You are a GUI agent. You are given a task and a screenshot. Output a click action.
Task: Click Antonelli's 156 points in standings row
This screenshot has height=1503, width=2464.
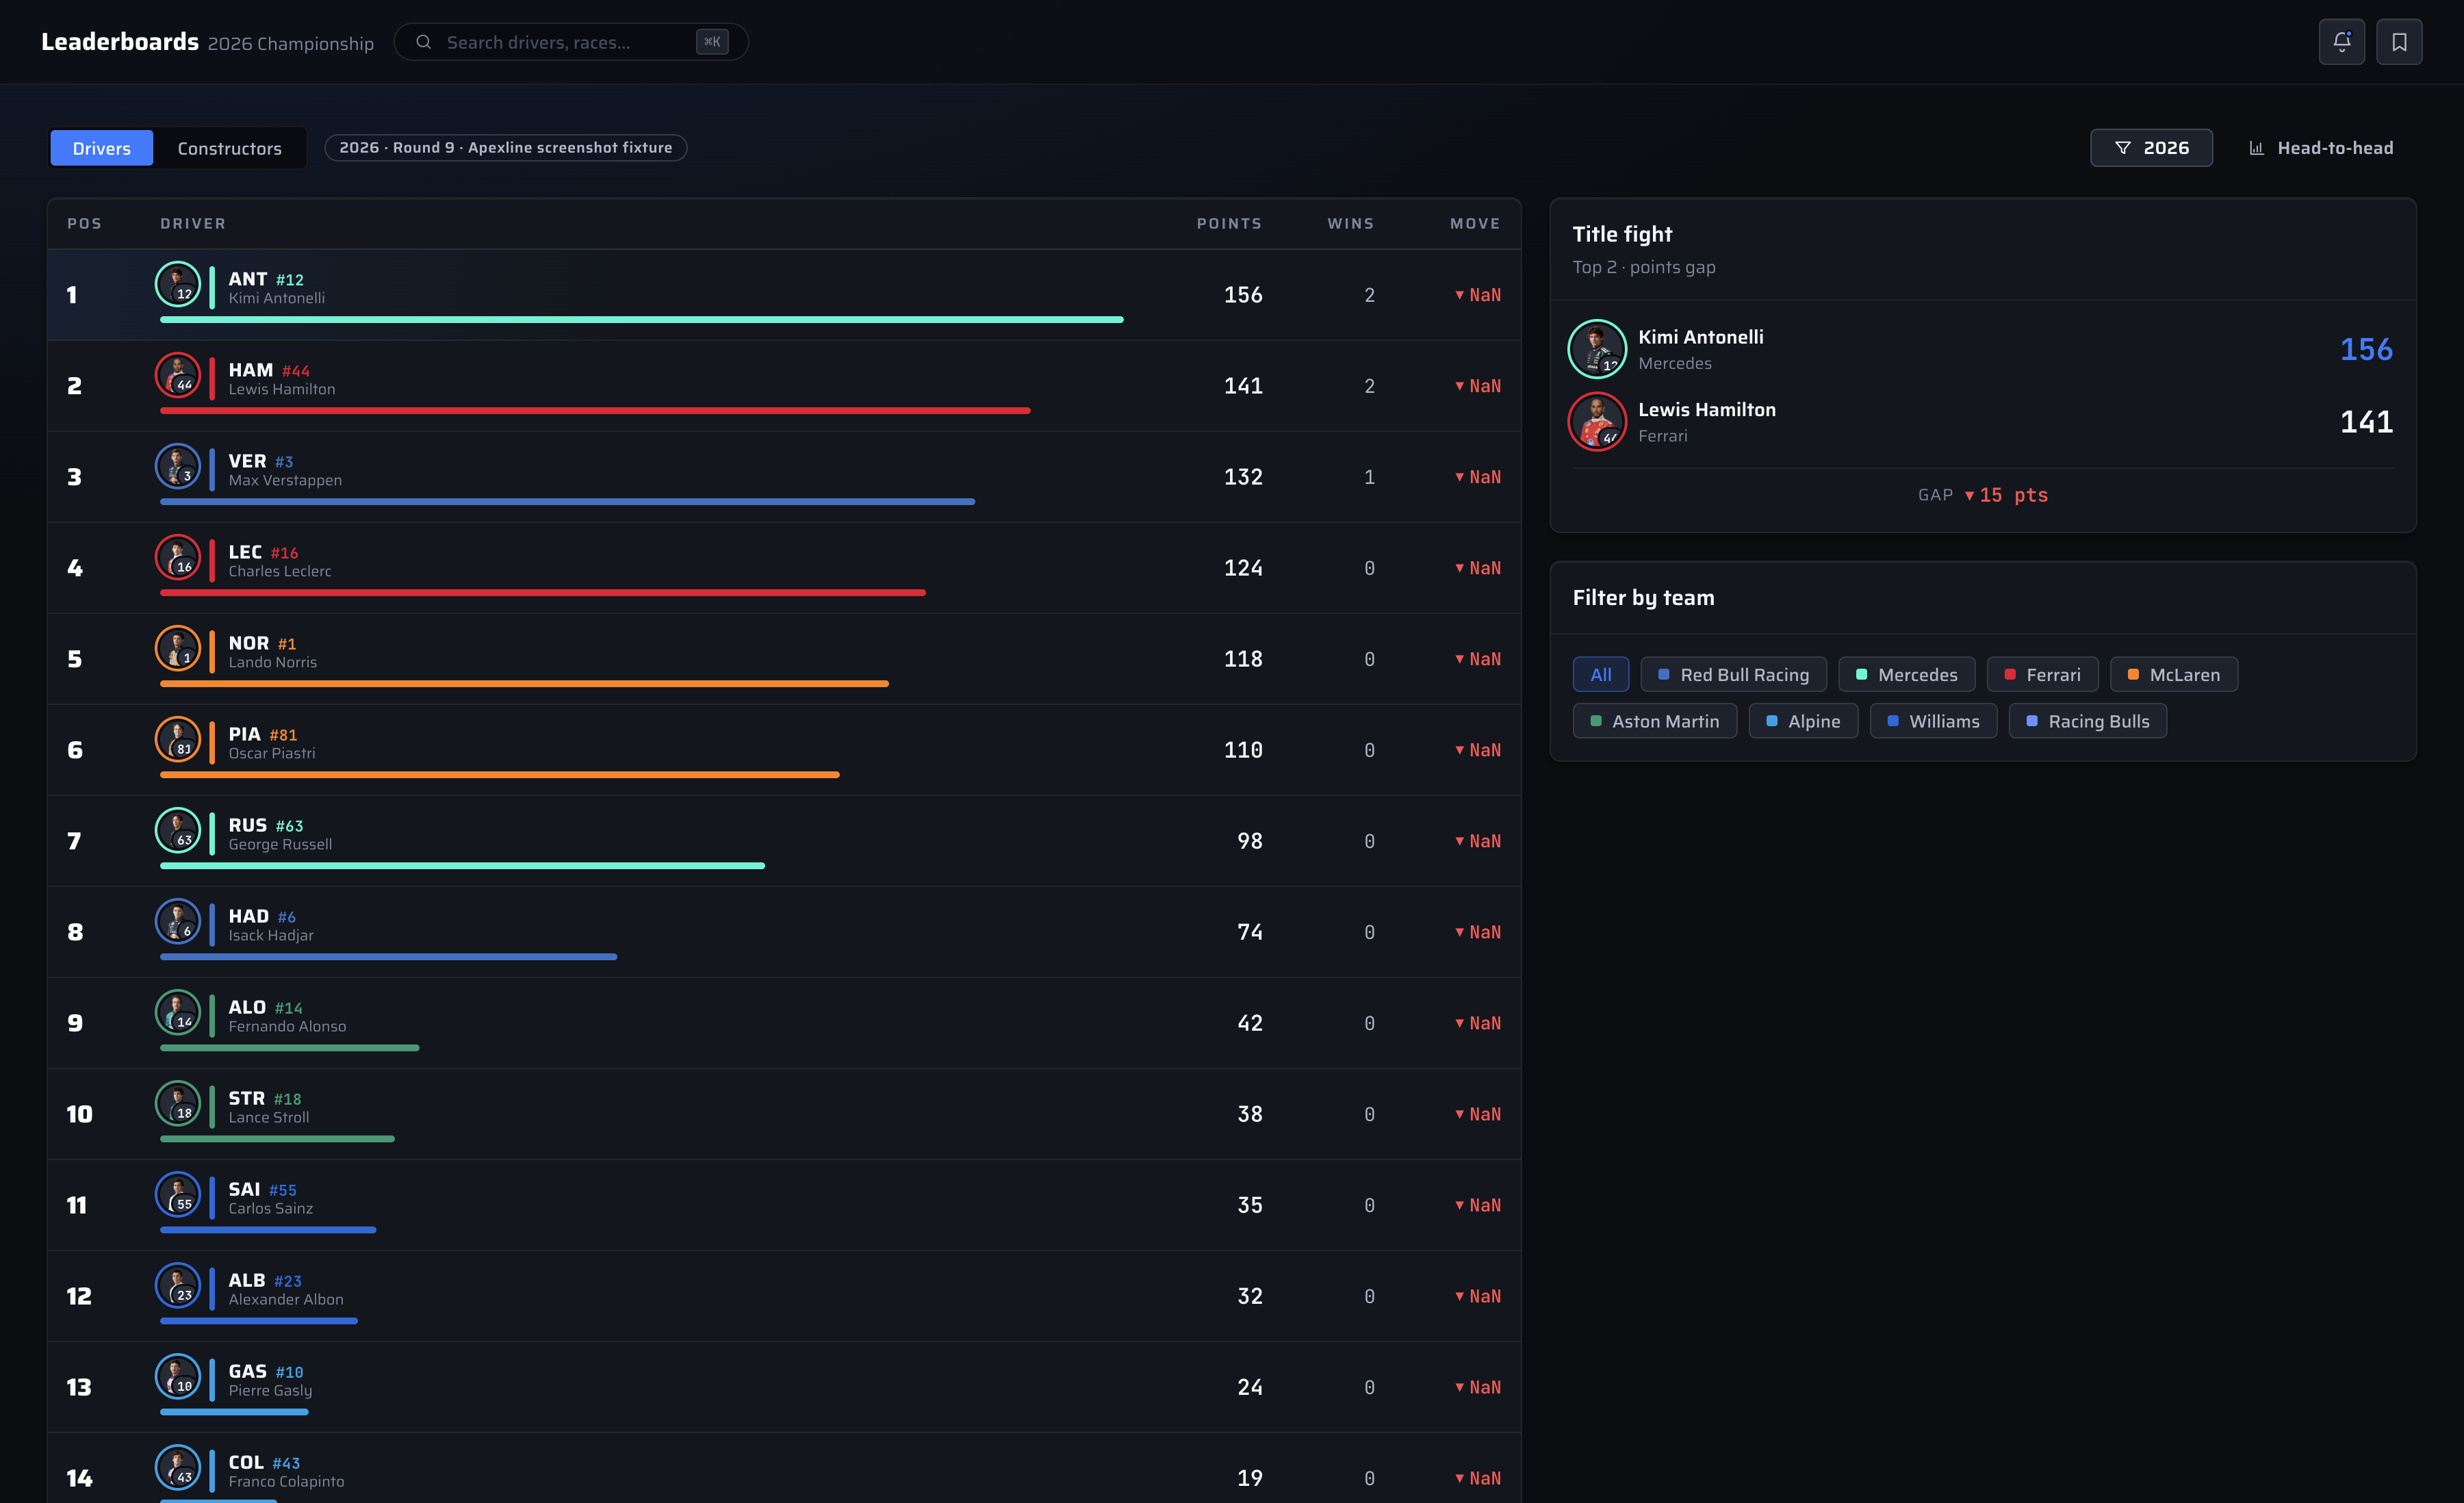(x=1243, y=295)
